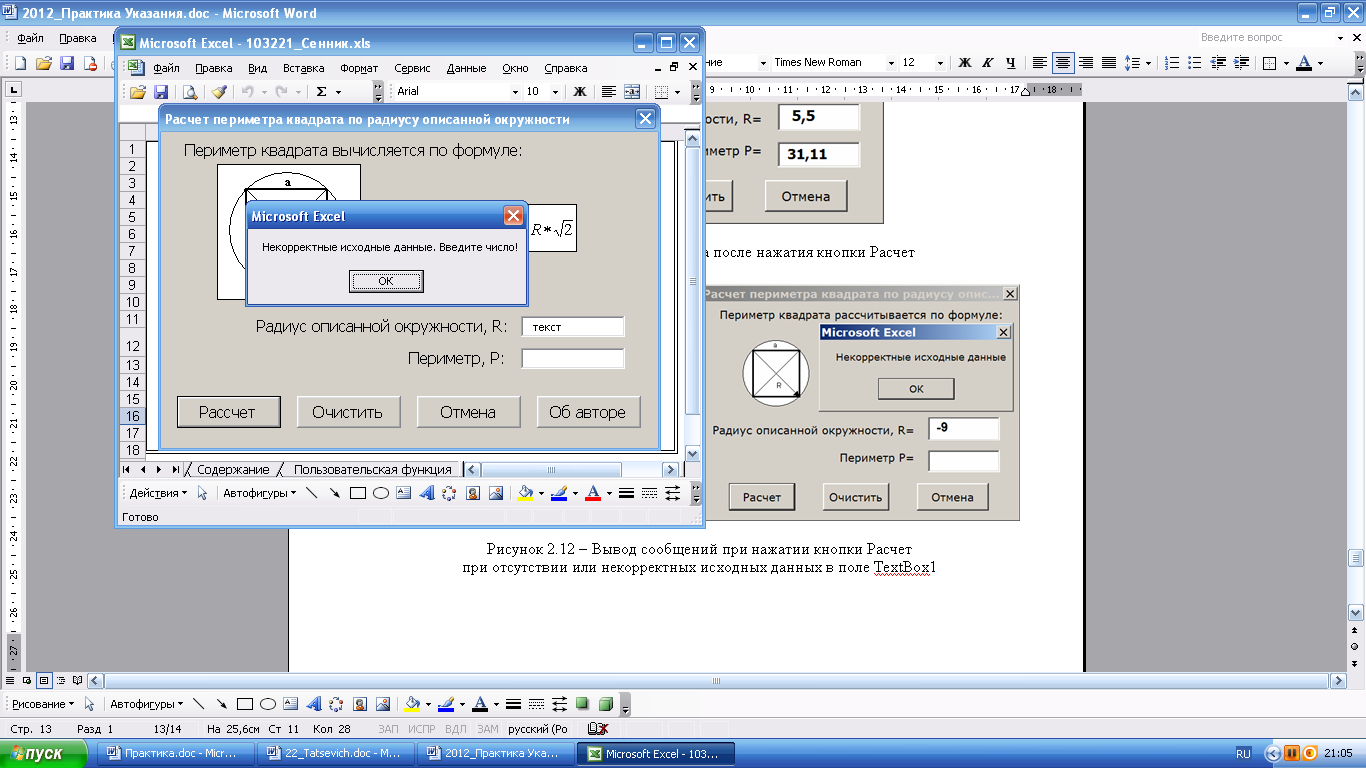Toggle Bold in Word toolbar
Image resolution: width=1366 pixels, height=768 pixels.
965,62
